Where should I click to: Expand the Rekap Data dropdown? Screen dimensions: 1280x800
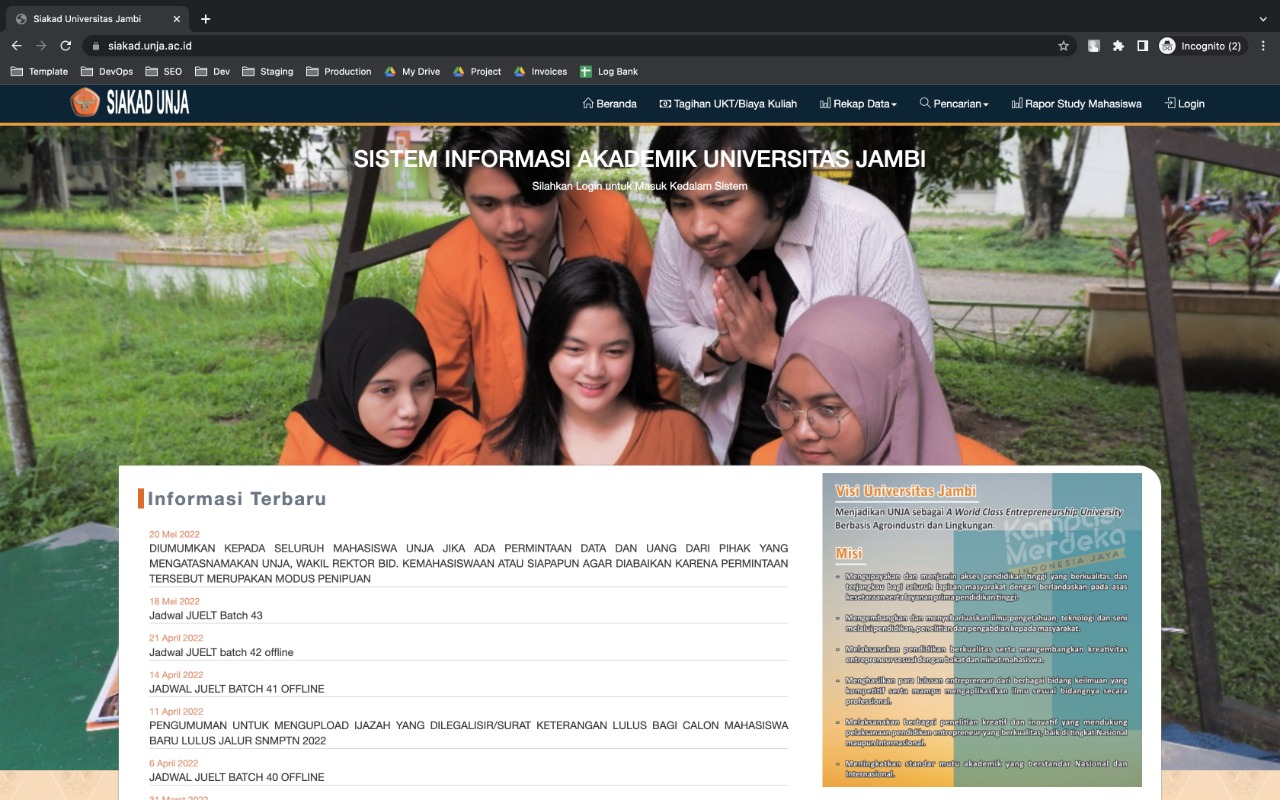pyautogui.click(x=858, y=104)
